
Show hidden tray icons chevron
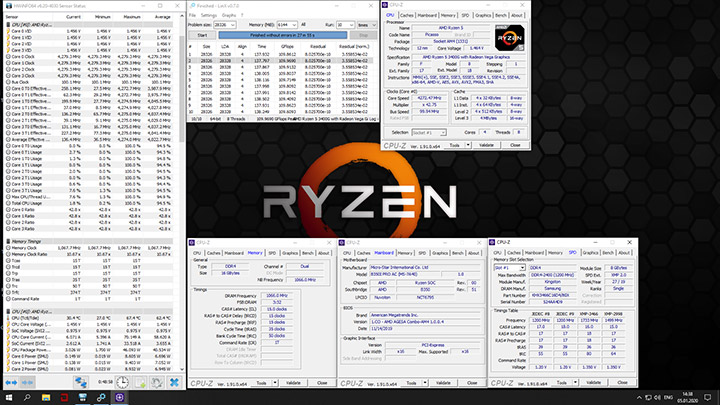pyautogui.click(x=639, y=398)
